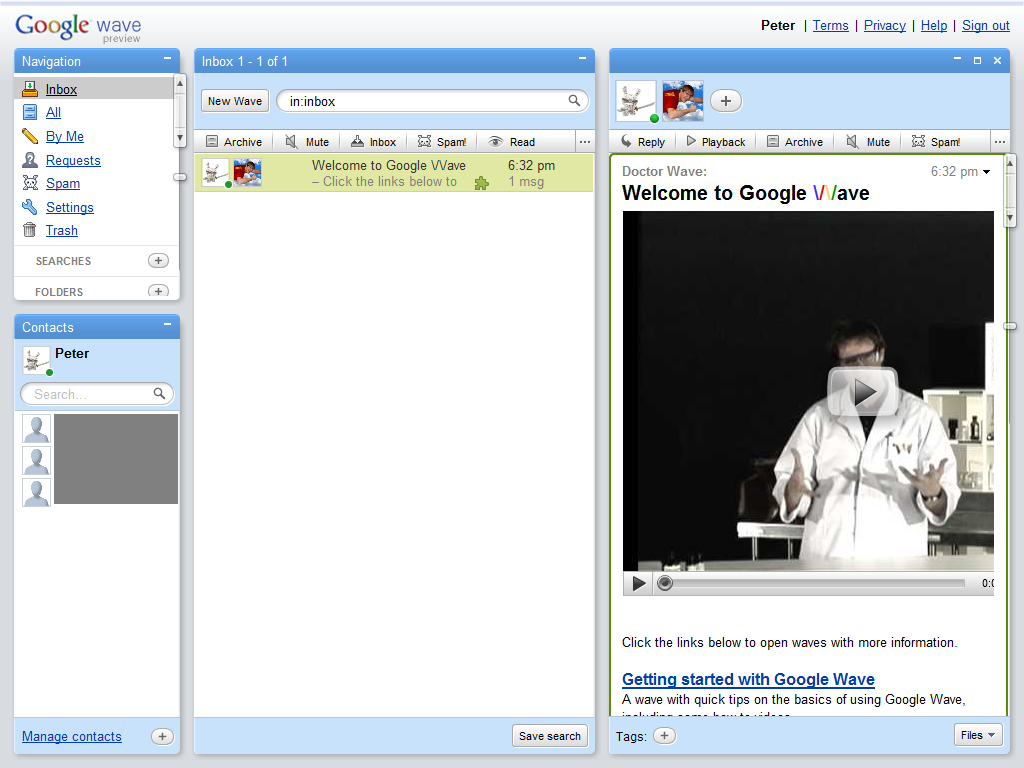Move the wave to Inbox via the toolbar
Screen dimensions: 1024x768
(x=374, y=142)
